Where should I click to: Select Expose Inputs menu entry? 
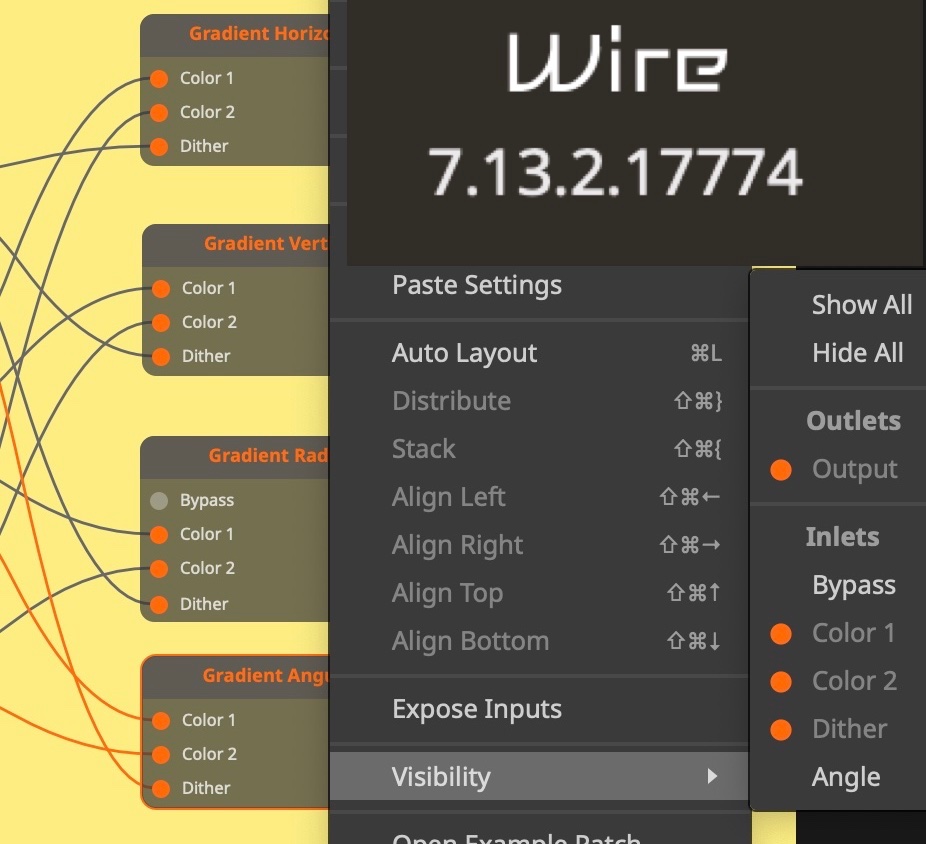(x=476, y=709)
